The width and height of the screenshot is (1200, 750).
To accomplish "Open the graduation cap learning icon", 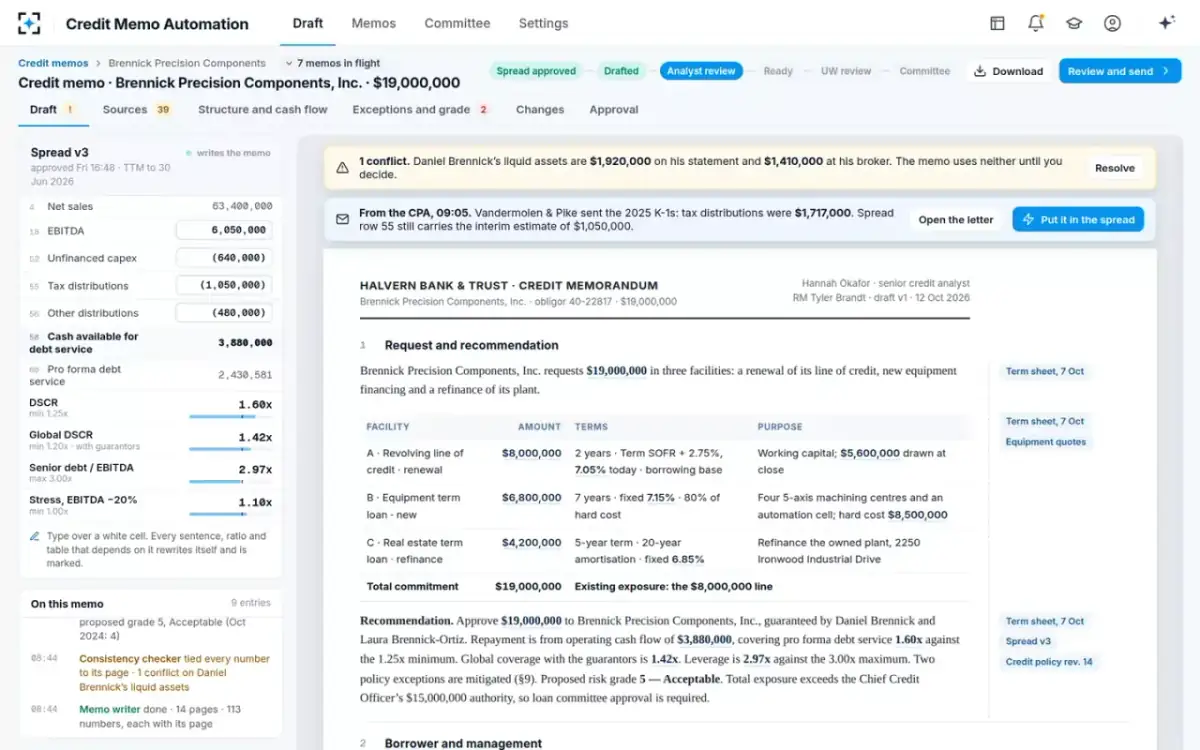I will pos(1074,23).
